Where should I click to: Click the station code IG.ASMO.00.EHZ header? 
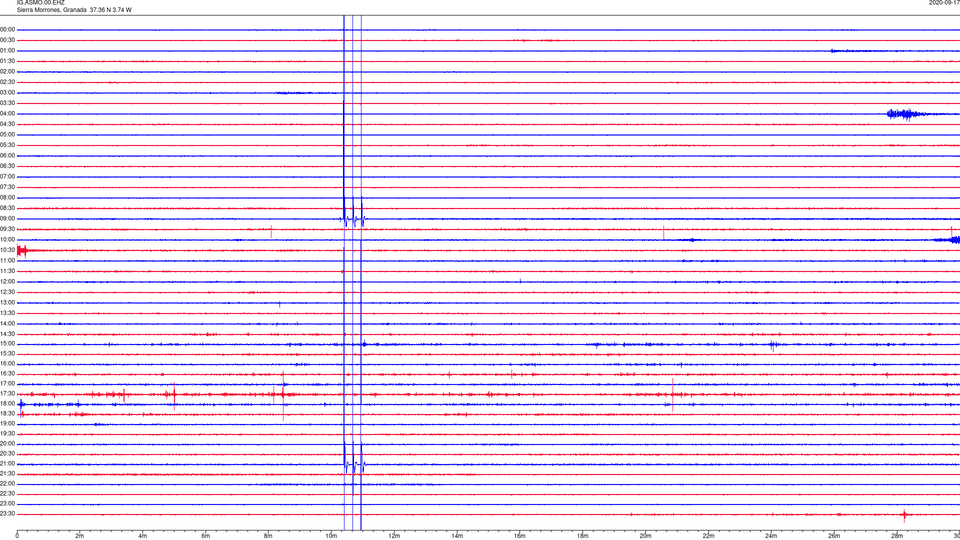click(40, 3)
